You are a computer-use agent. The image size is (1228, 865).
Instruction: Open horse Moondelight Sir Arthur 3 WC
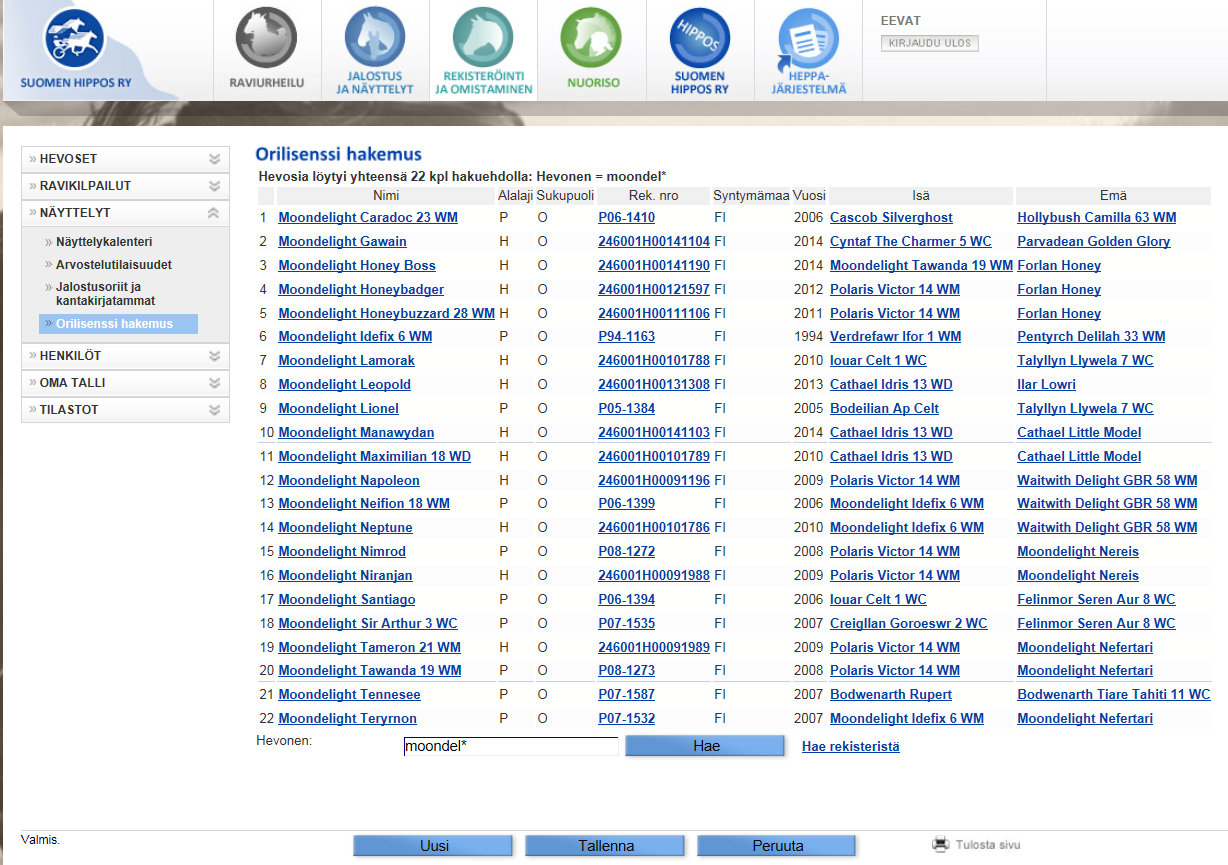(x=368, y=623)
